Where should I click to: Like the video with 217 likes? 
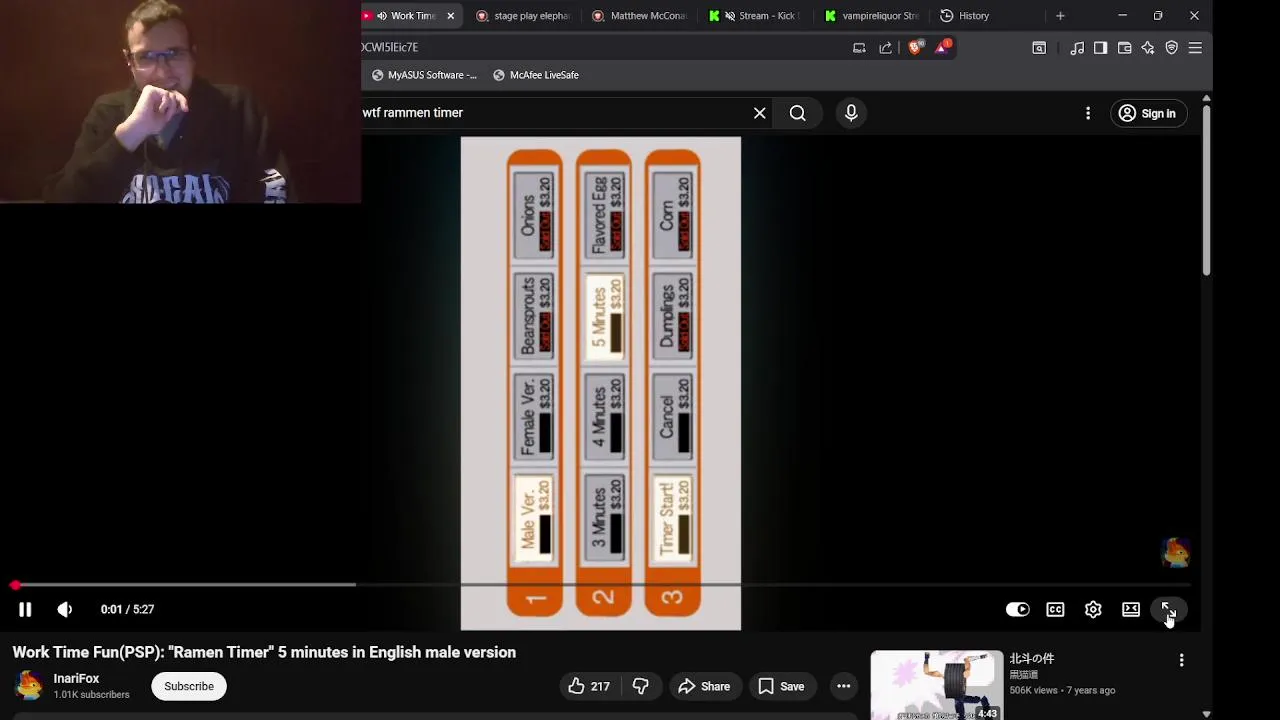(589, 686)
